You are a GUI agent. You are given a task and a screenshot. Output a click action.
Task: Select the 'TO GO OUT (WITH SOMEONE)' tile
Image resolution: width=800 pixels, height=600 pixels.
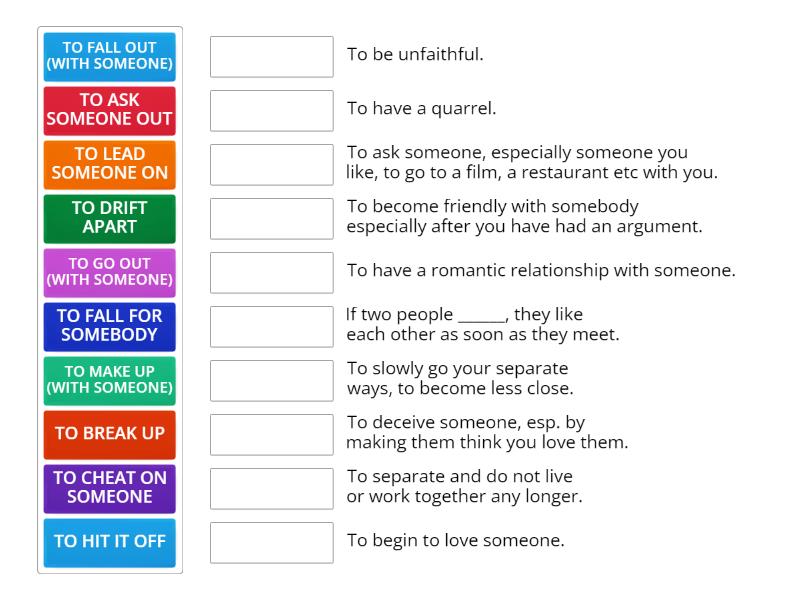click(109, 272)
